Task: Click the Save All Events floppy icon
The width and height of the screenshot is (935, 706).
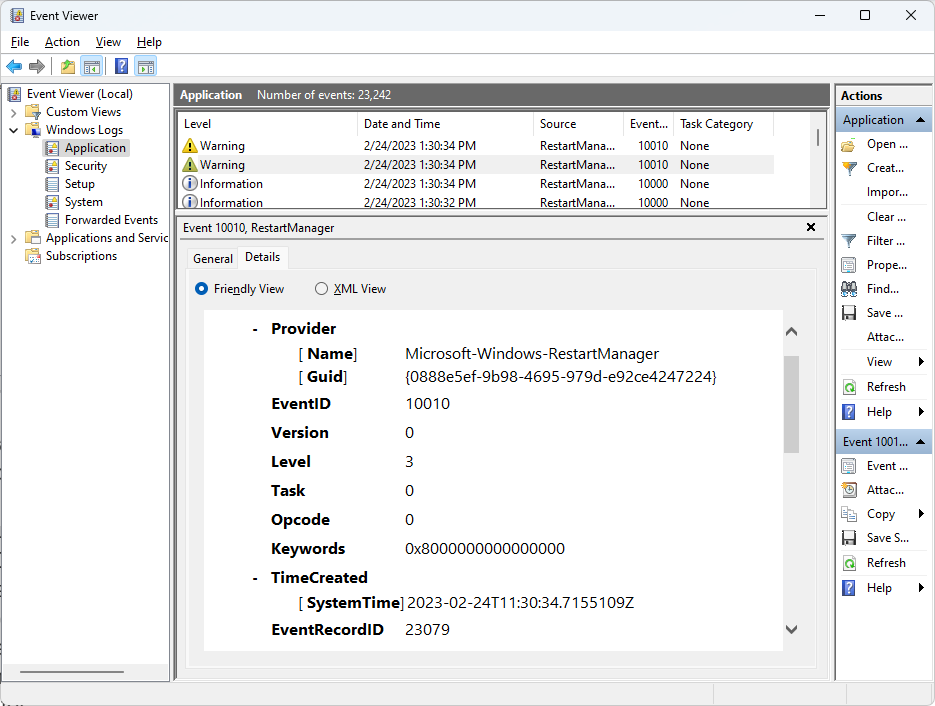Action: (849, 313)
